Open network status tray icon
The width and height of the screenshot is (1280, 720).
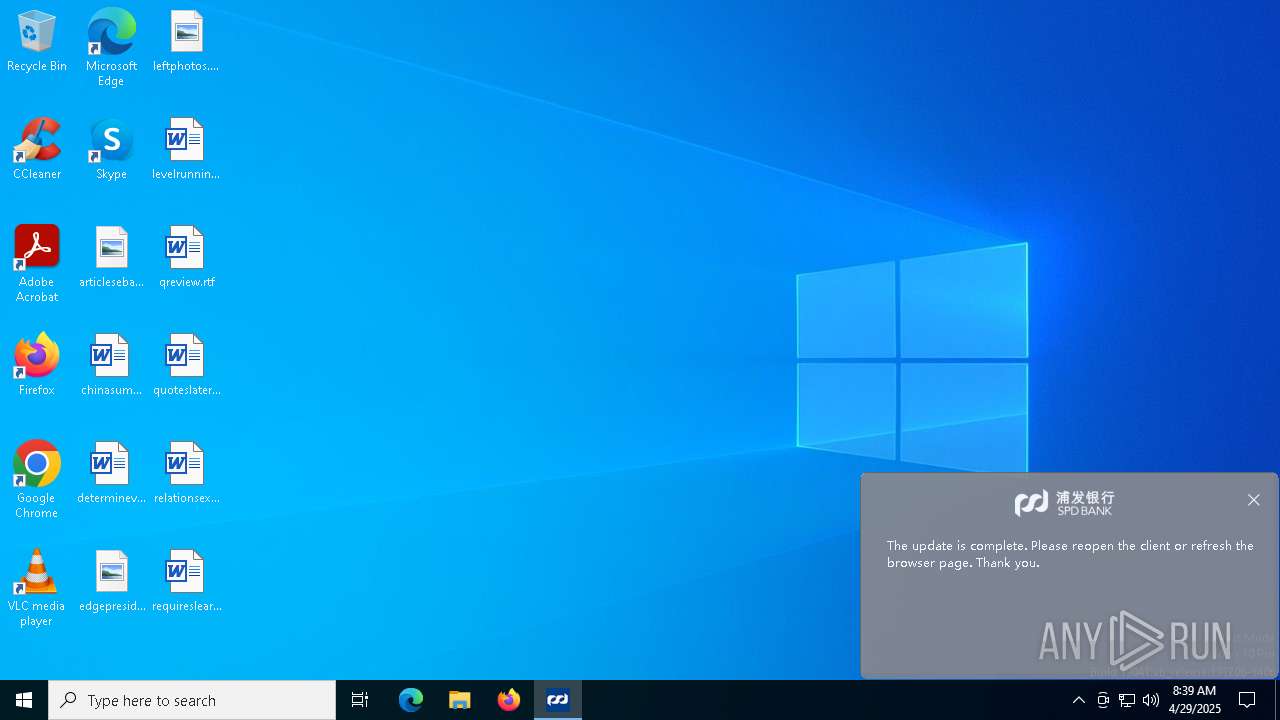point(1127,700)
